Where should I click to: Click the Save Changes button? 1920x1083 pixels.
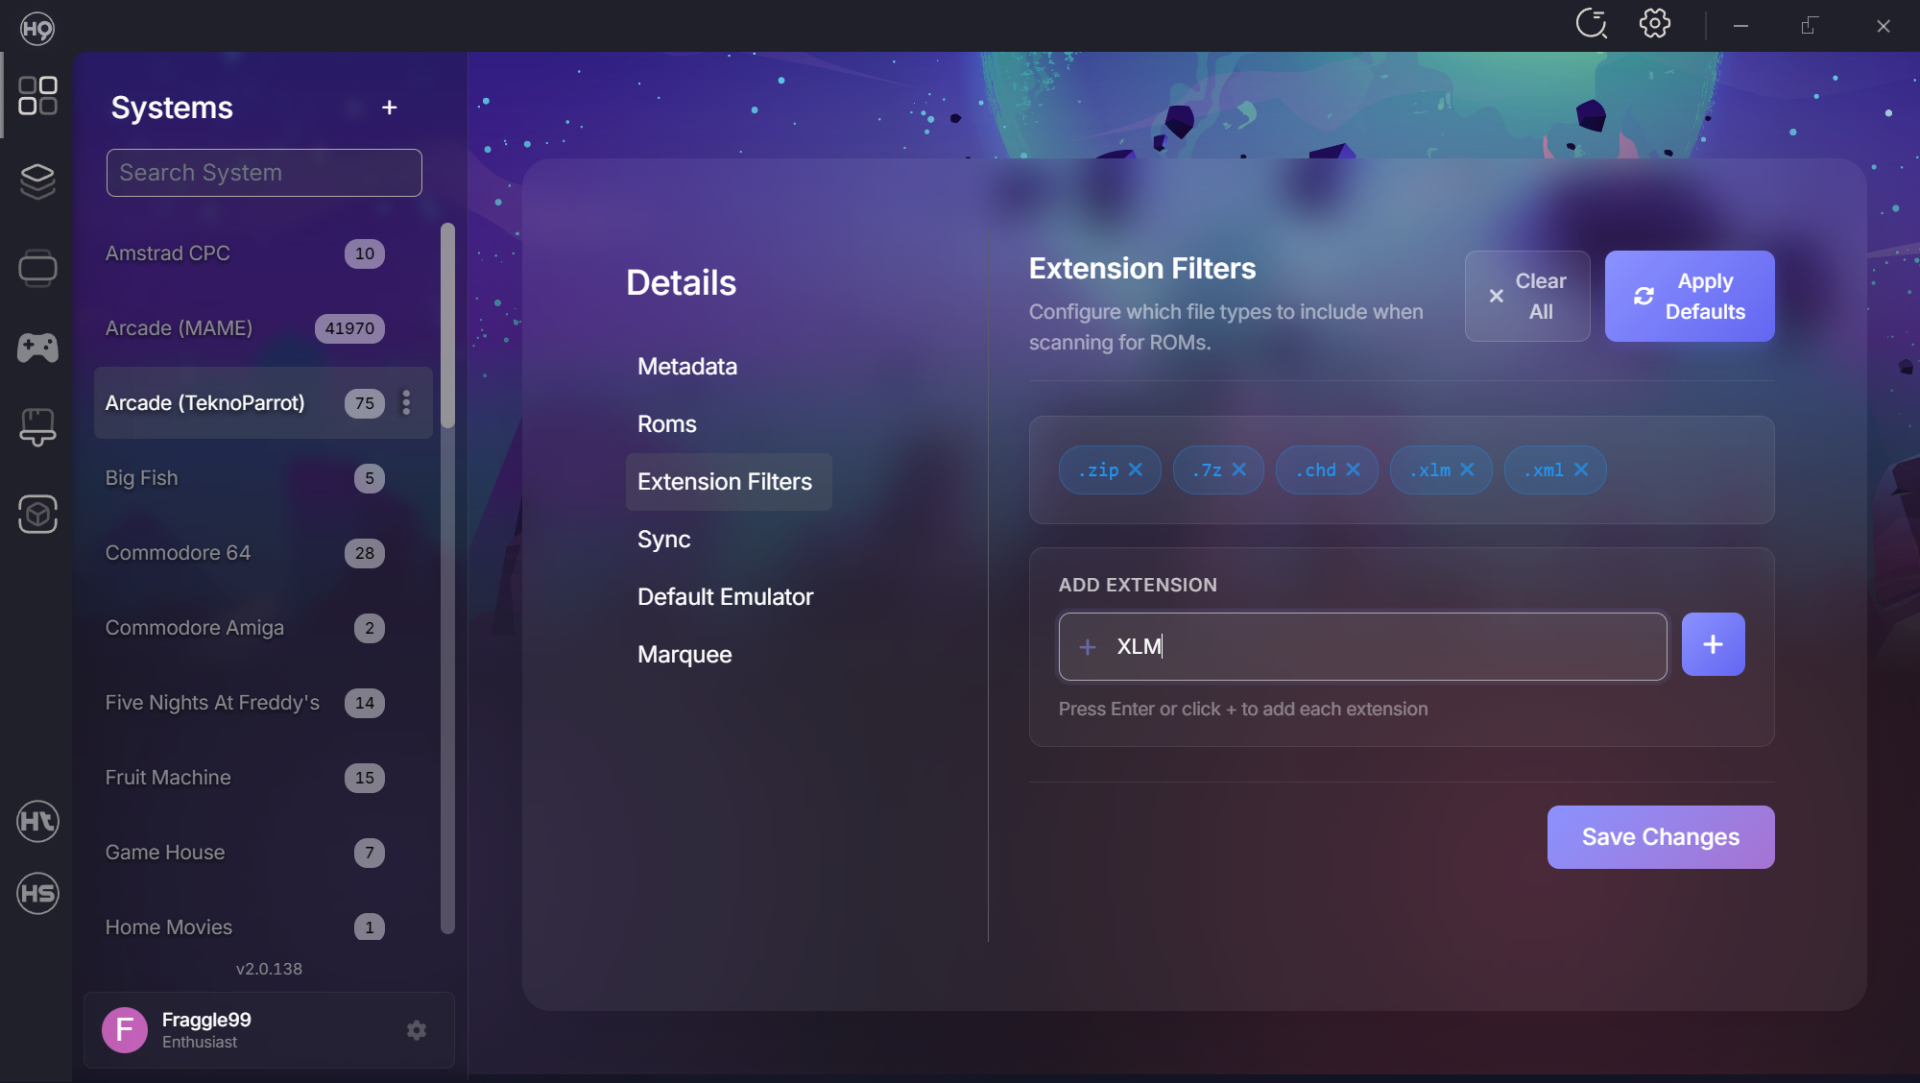pos(1660,837)
